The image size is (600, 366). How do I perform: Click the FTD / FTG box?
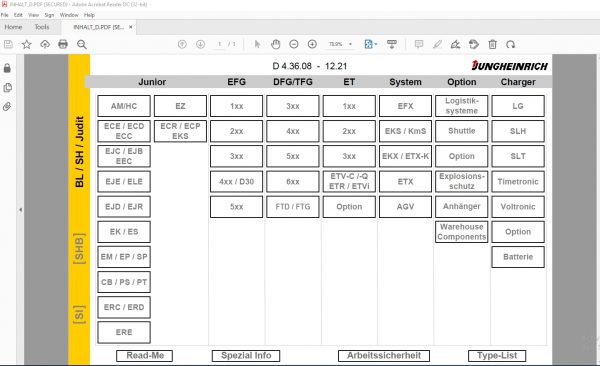pyautogui.click(x=293, y=207)
